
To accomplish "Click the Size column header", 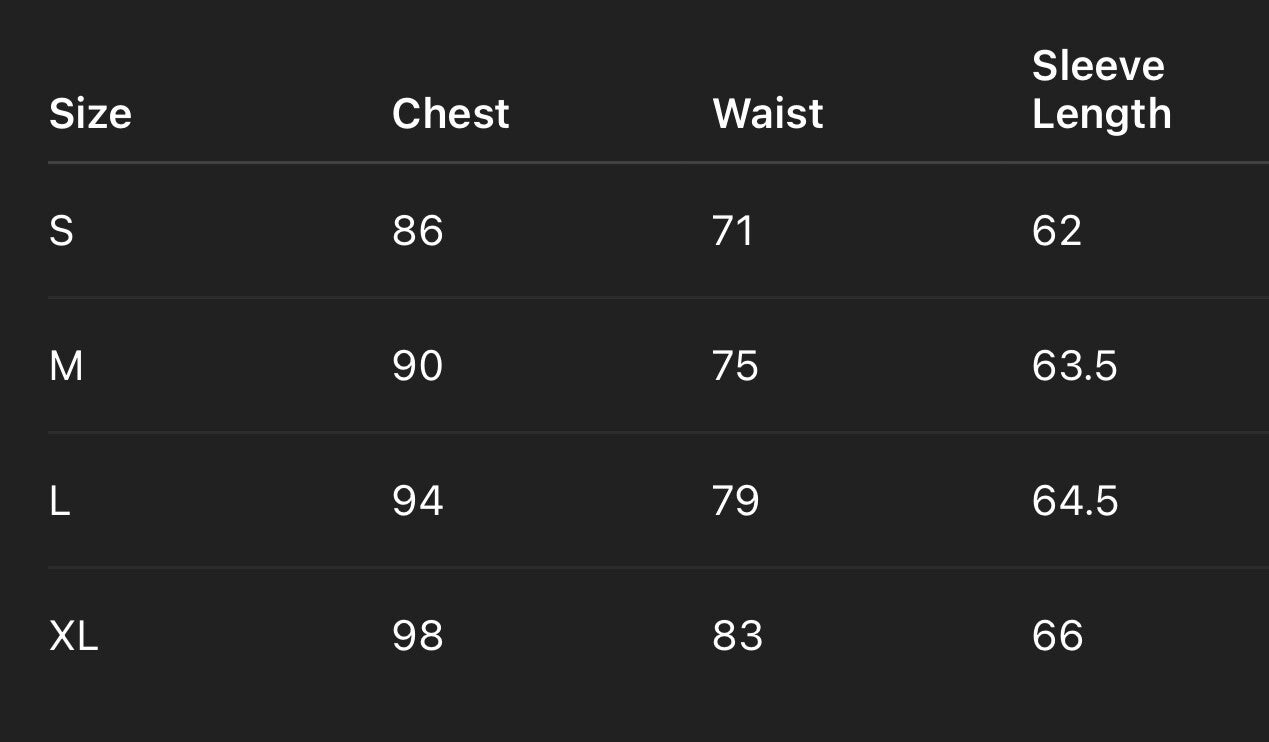I will tap(90, 114).
